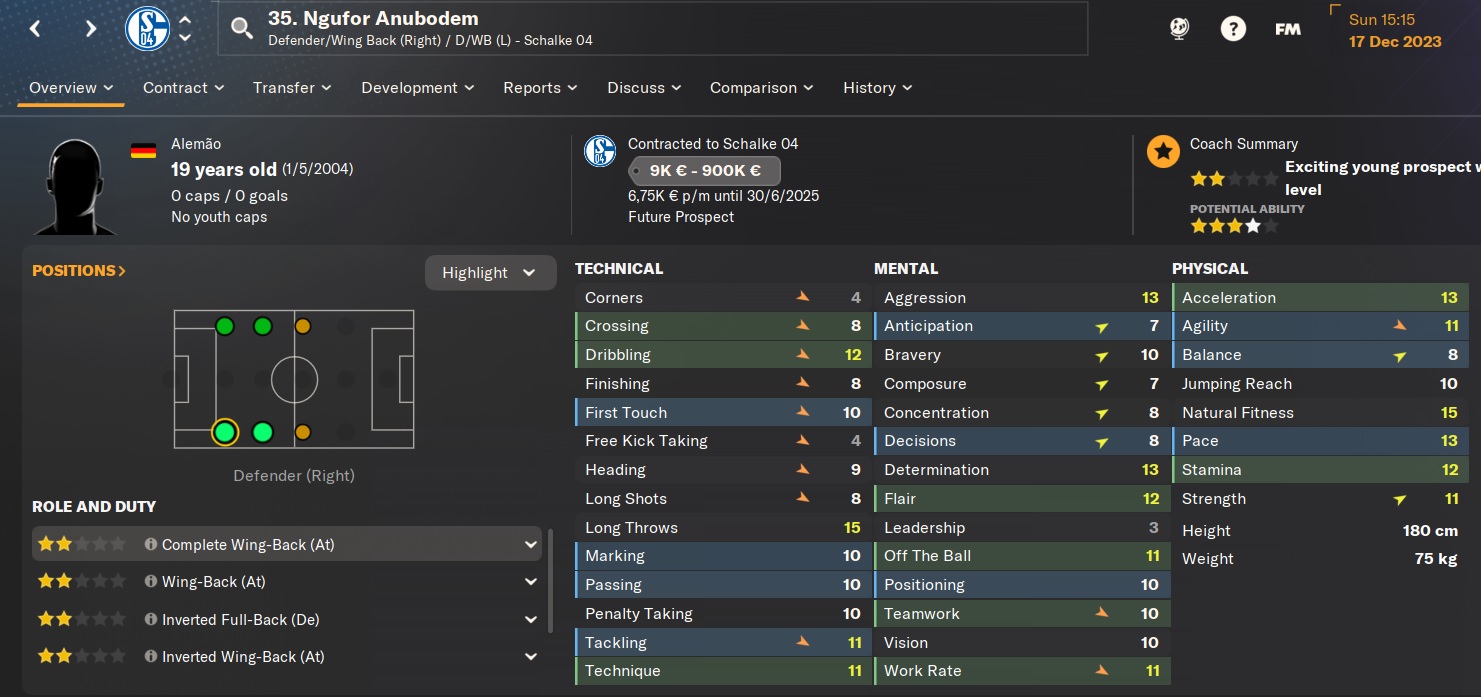This screenshot has width=1481, height=697.
Task: Click the Schalke 04 club badge in header
Action: pyautogui.click(x=147, y=28)
